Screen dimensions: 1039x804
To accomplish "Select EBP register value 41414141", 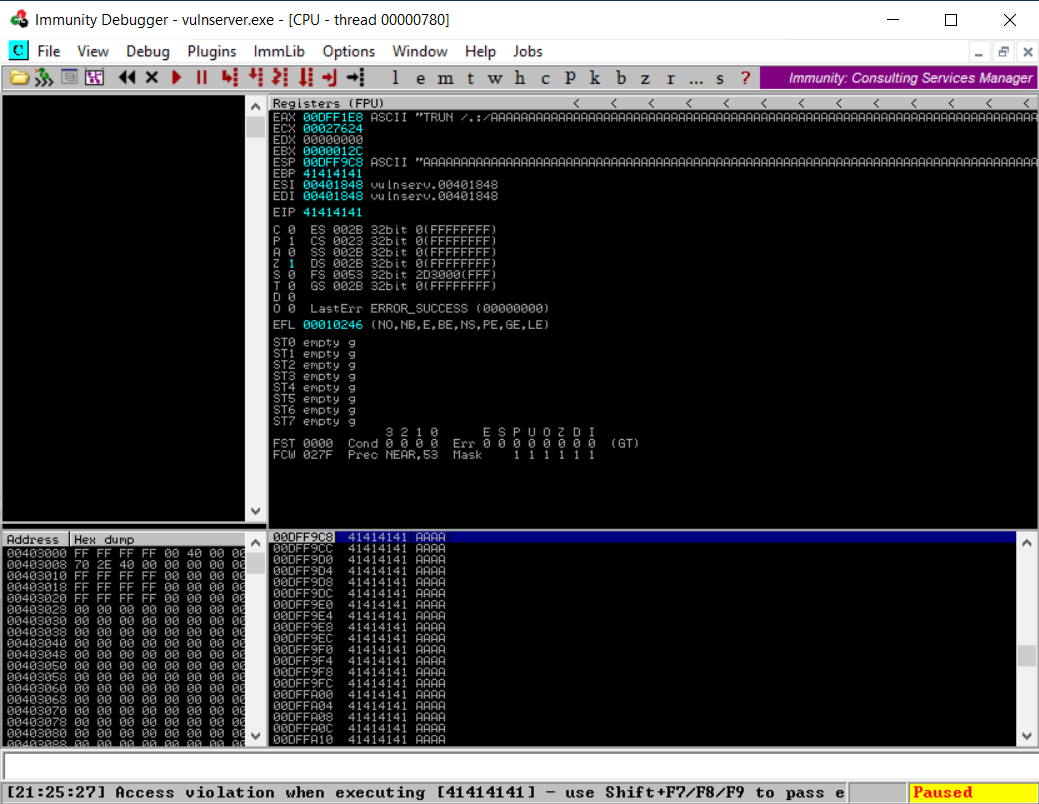I will click(333, 174).
